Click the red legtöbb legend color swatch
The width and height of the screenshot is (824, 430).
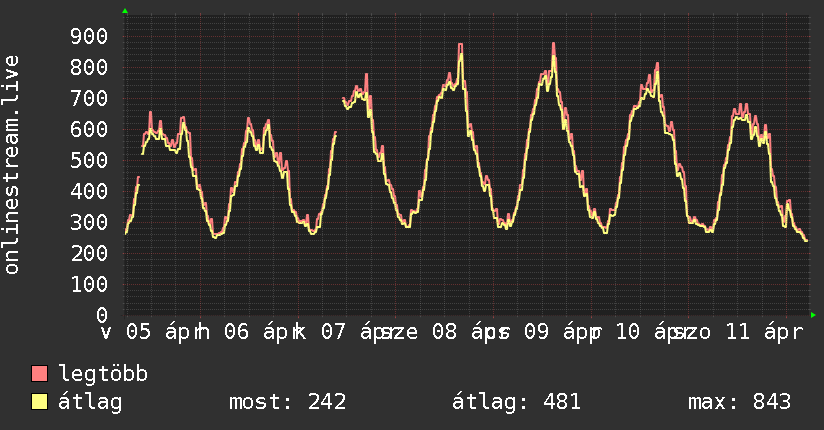click(x=40, y=374)
